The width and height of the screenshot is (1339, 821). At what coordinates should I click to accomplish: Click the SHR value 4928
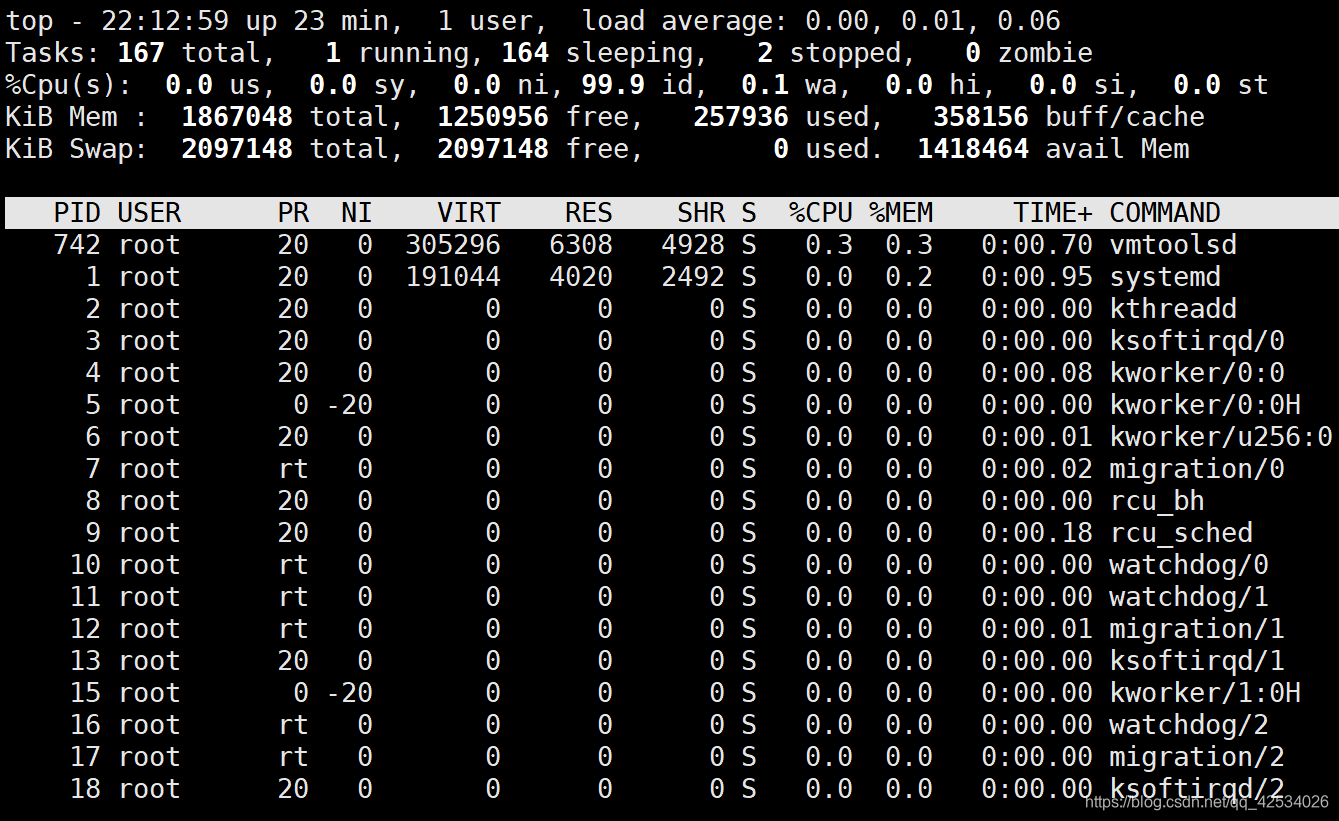click(693, 245)
